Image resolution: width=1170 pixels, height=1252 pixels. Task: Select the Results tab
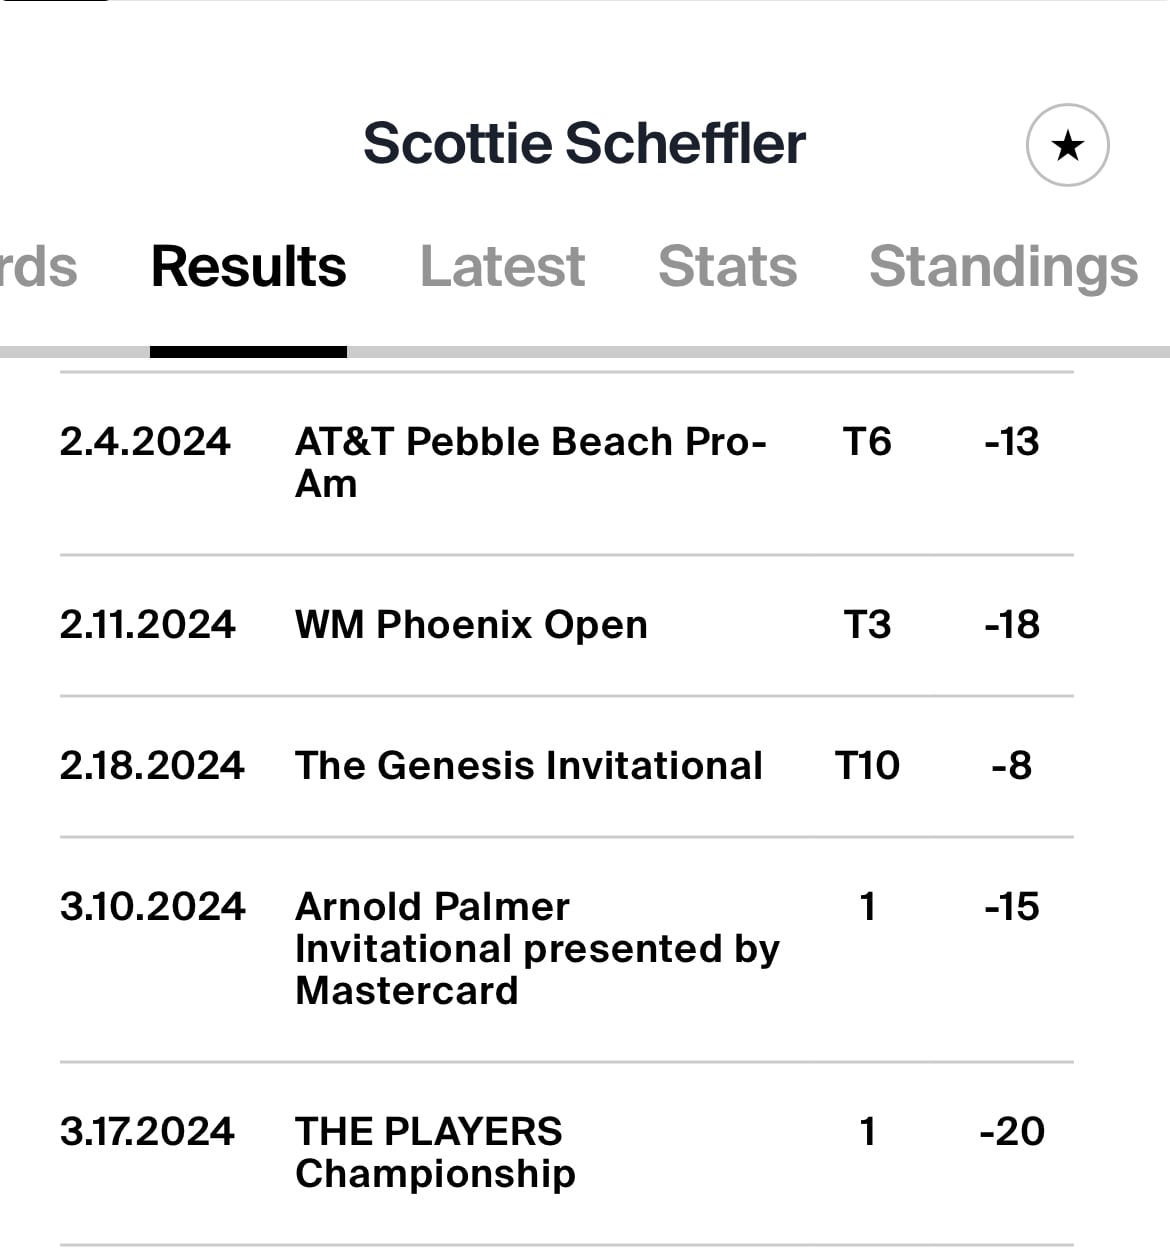[248, 267]
